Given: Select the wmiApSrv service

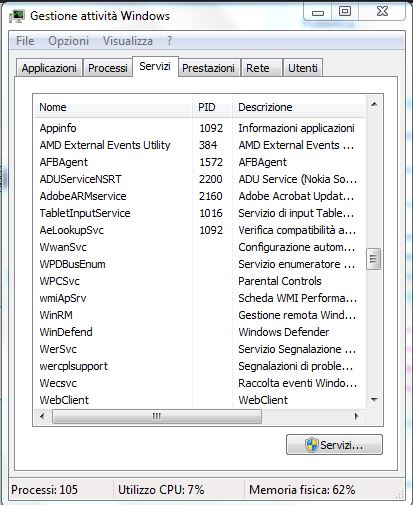Looking at the screenshot, I should (63, 298).
